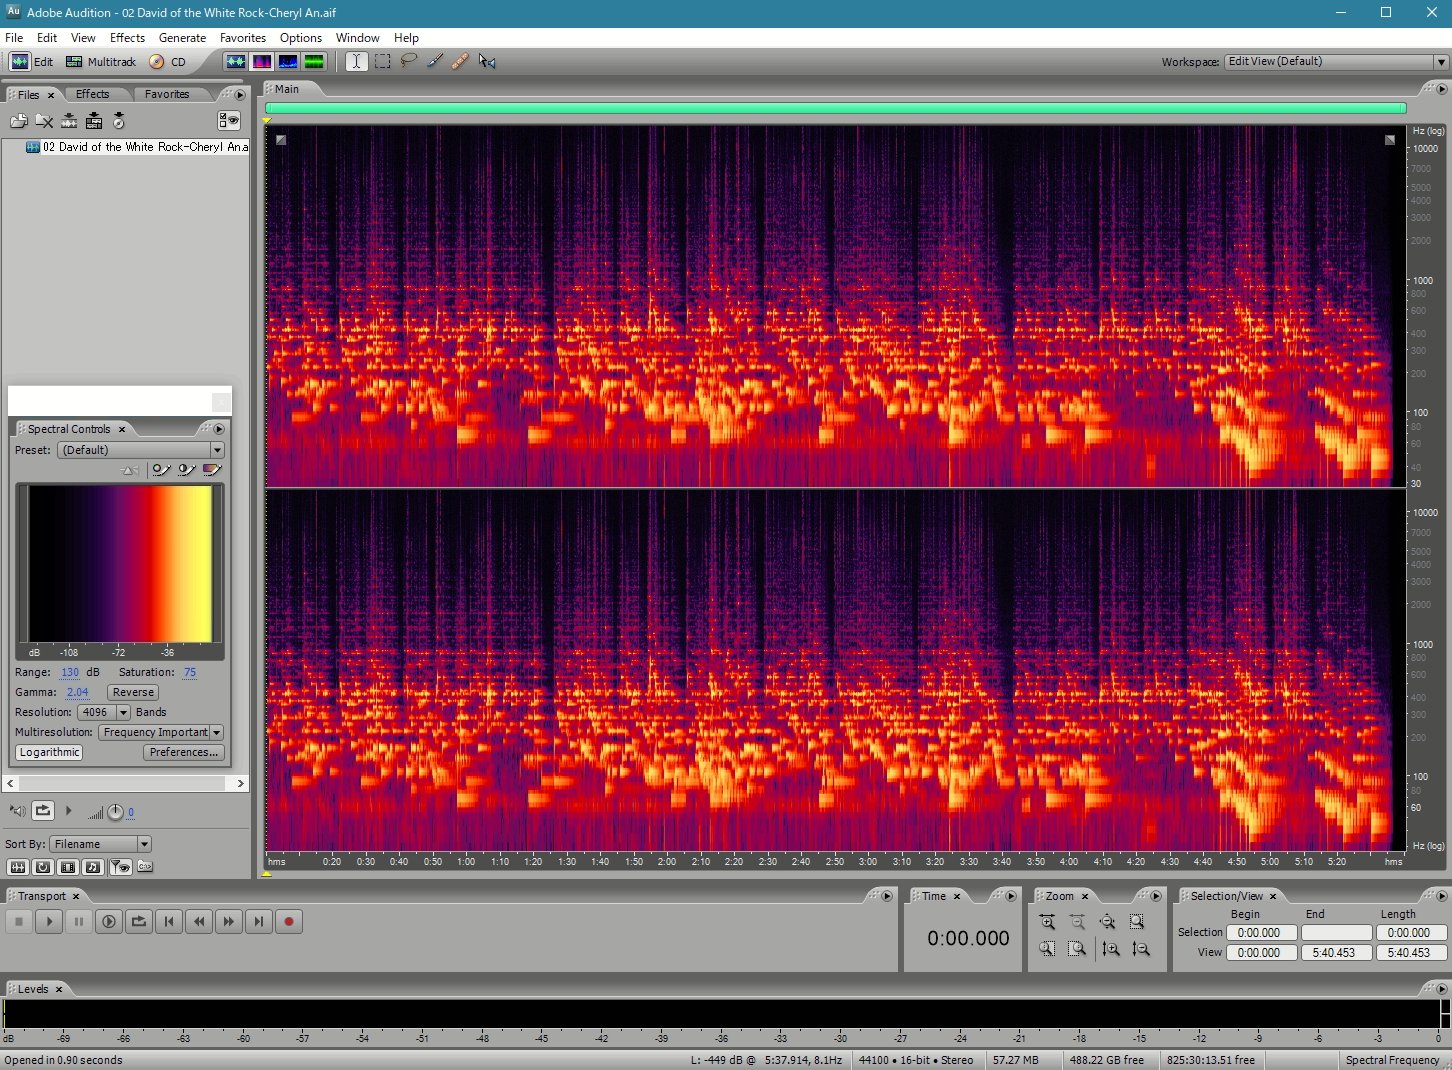Image resolution: width=1452 pixels, height=1070 pixels.
Task: Click the Range value 130
Action: (x=70, y=673)
